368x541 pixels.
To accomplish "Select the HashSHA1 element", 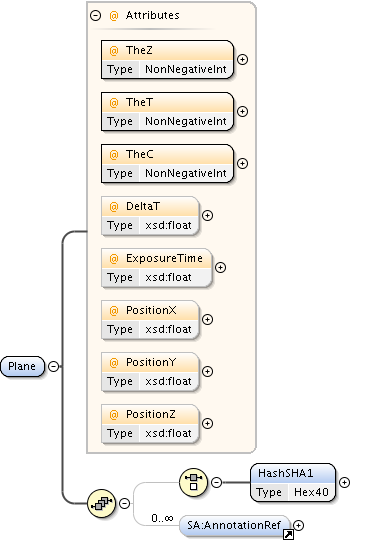I will coord(293,482).
